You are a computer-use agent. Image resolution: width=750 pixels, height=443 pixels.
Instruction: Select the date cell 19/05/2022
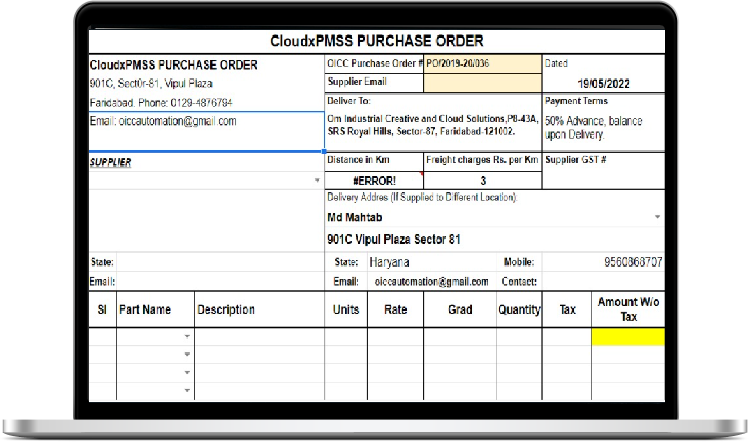(605, 83)
